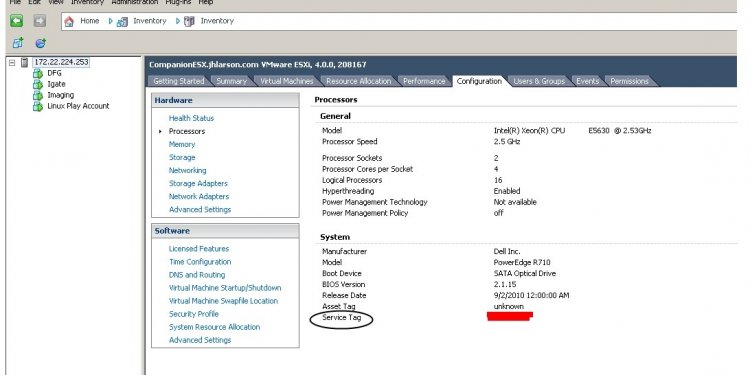Click second Inventory breadcrumb icon
The image size is (750, 375).
coord(189,21)
